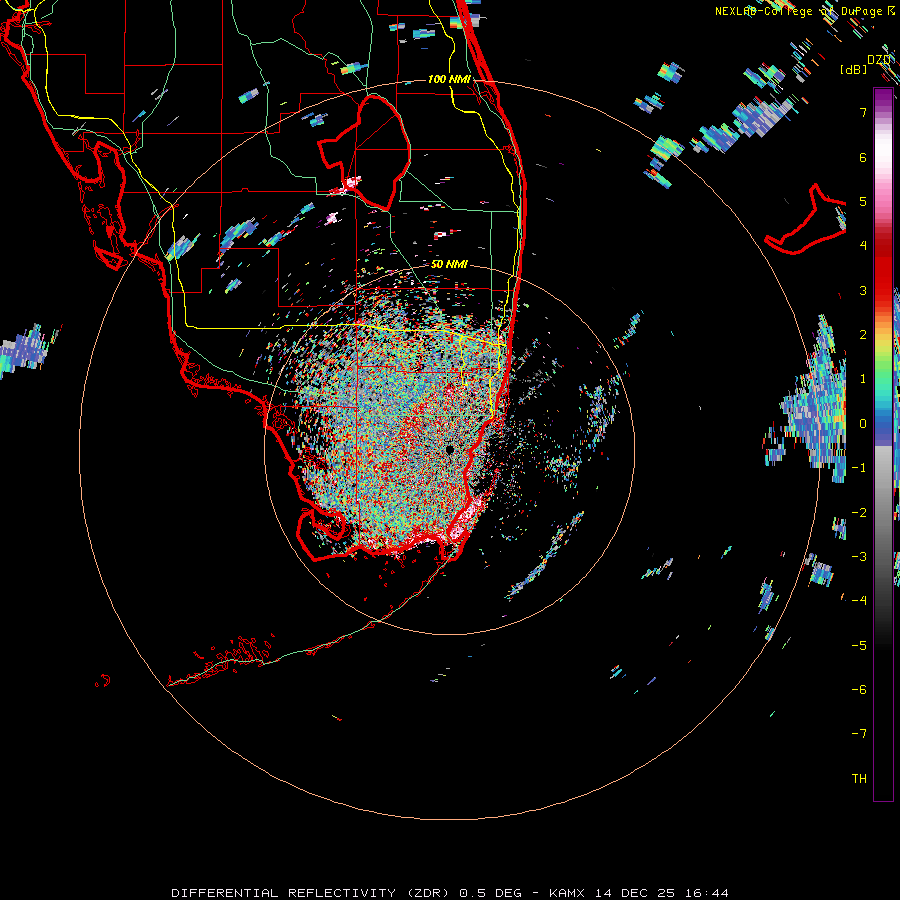Select the 1 value on the scale
Image resolution: width=900 pixels, height=900 pixels.
click(x=863, y=379)
